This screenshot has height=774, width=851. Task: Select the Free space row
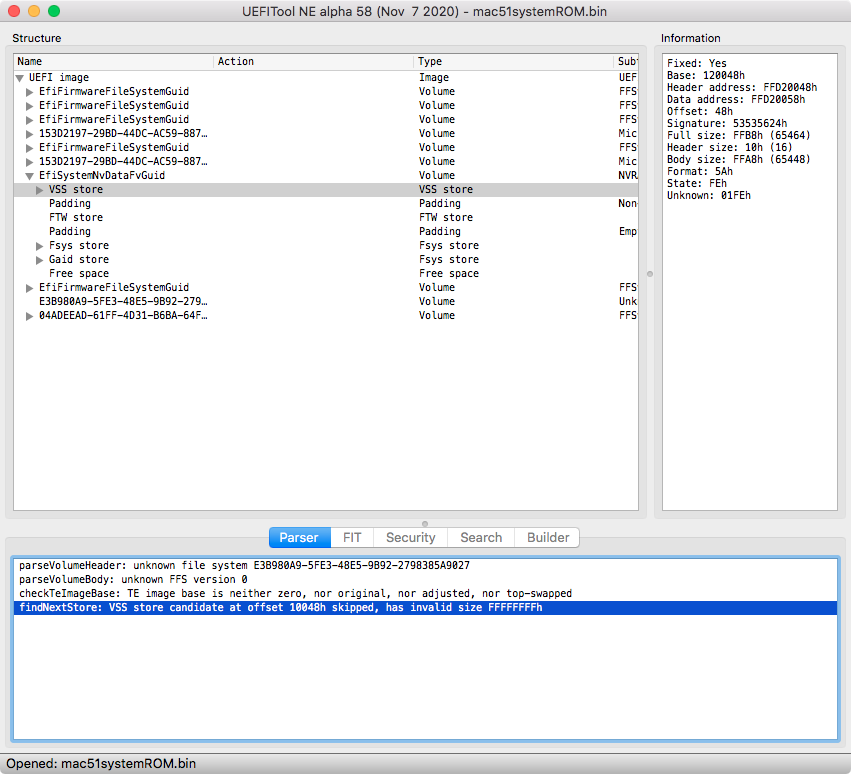point(326,274)
